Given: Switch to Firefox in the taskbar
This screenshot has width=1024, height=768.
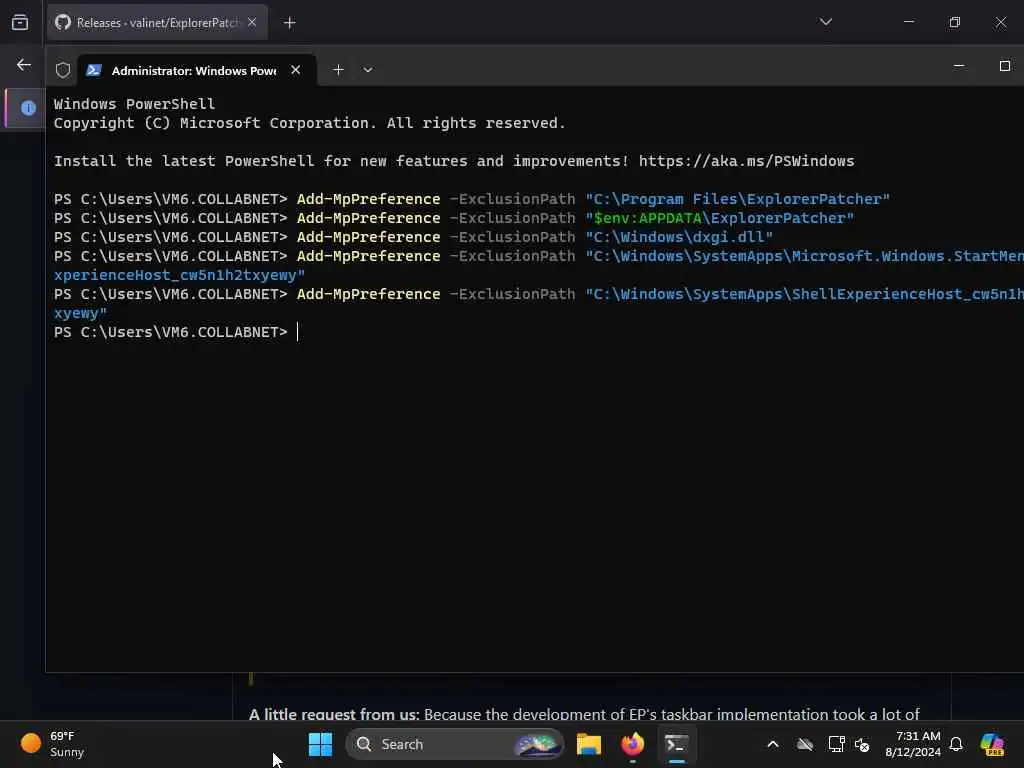Looking at the screenshot, I should 632,744.
